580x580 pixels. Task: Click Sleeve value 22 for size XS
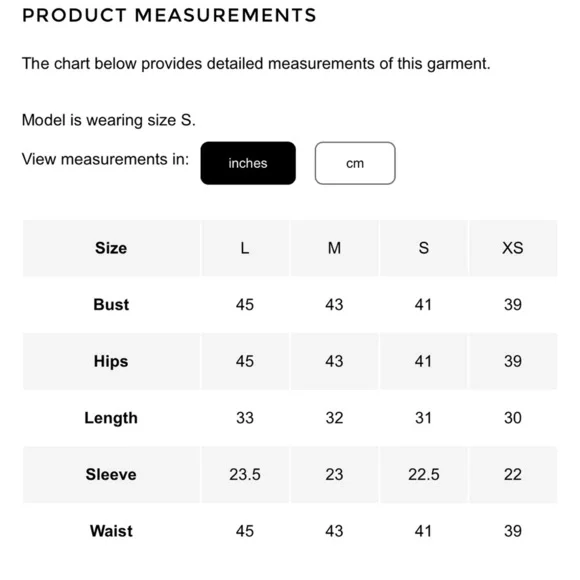[x=513, y=475]
